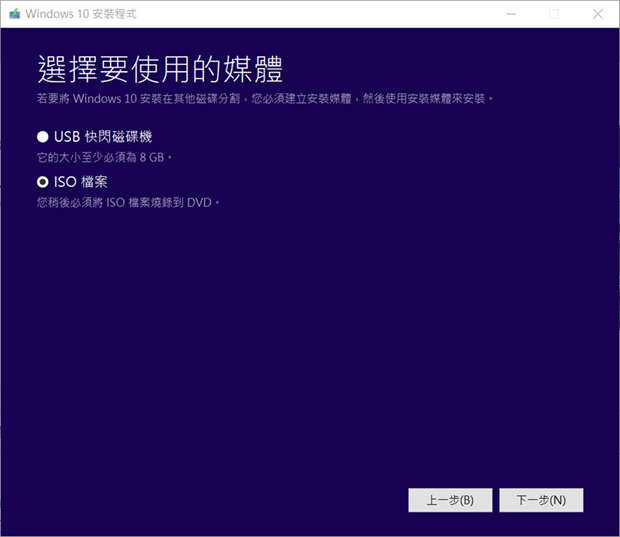
Task: Choose the ISO 檔案 radio button
Action: click(42, 182)
